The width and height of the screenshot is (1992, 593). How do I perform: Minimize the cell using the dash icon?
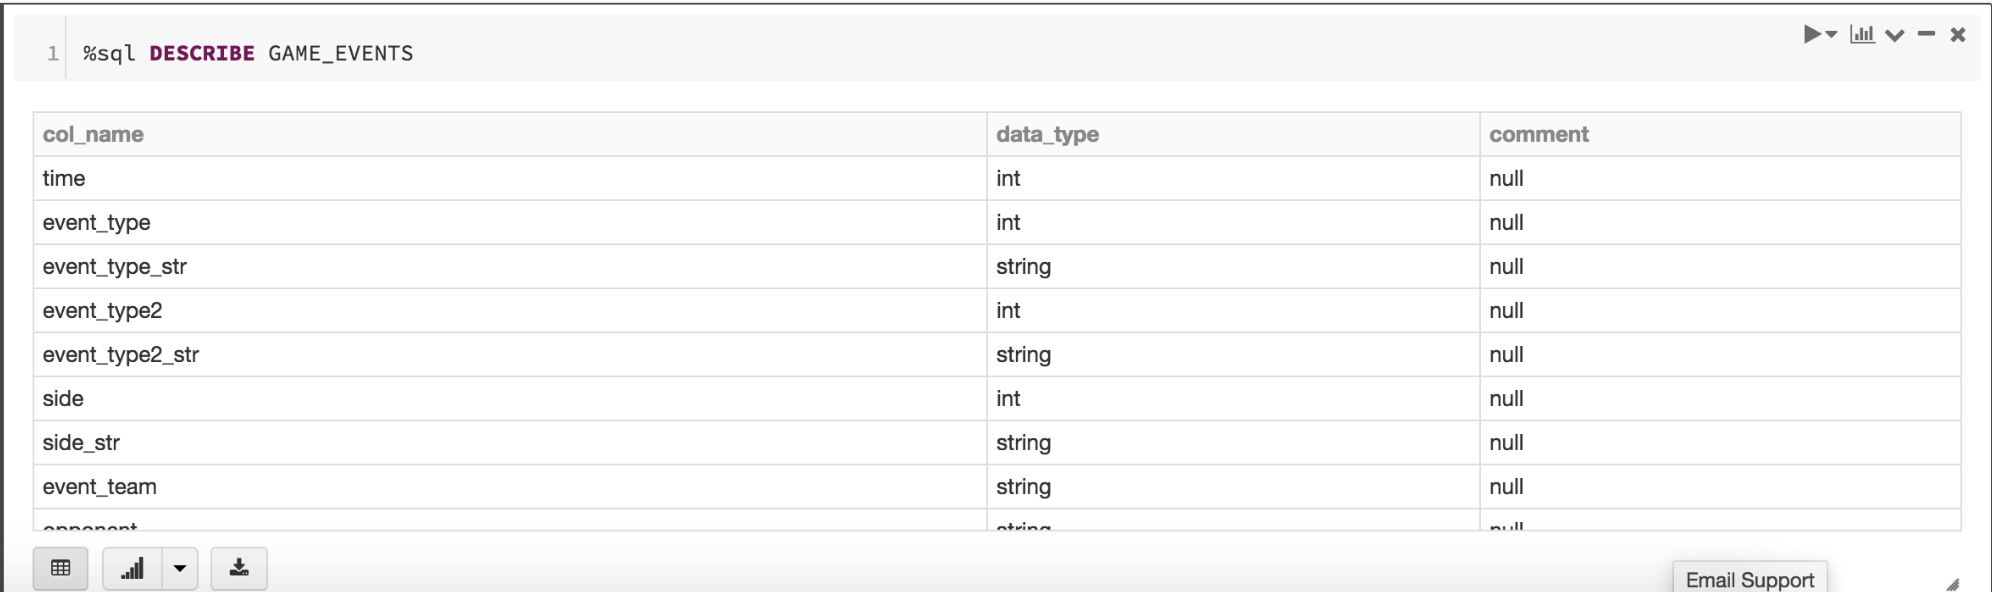[1926, 35]
